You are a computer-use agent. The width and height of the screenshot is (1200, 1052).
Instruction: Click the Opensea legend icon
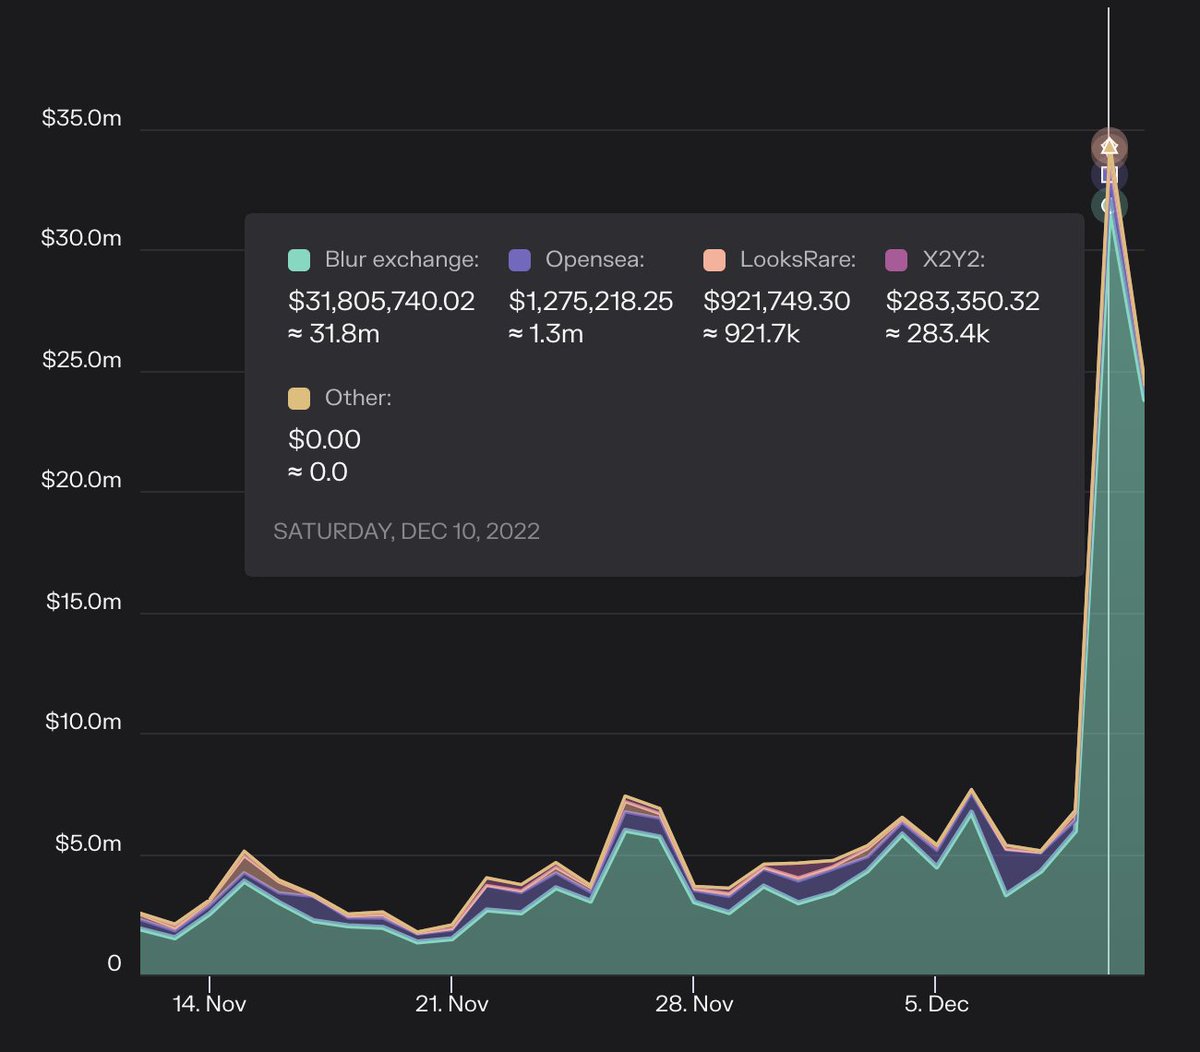pyautogui.click(x=519, y=258)
